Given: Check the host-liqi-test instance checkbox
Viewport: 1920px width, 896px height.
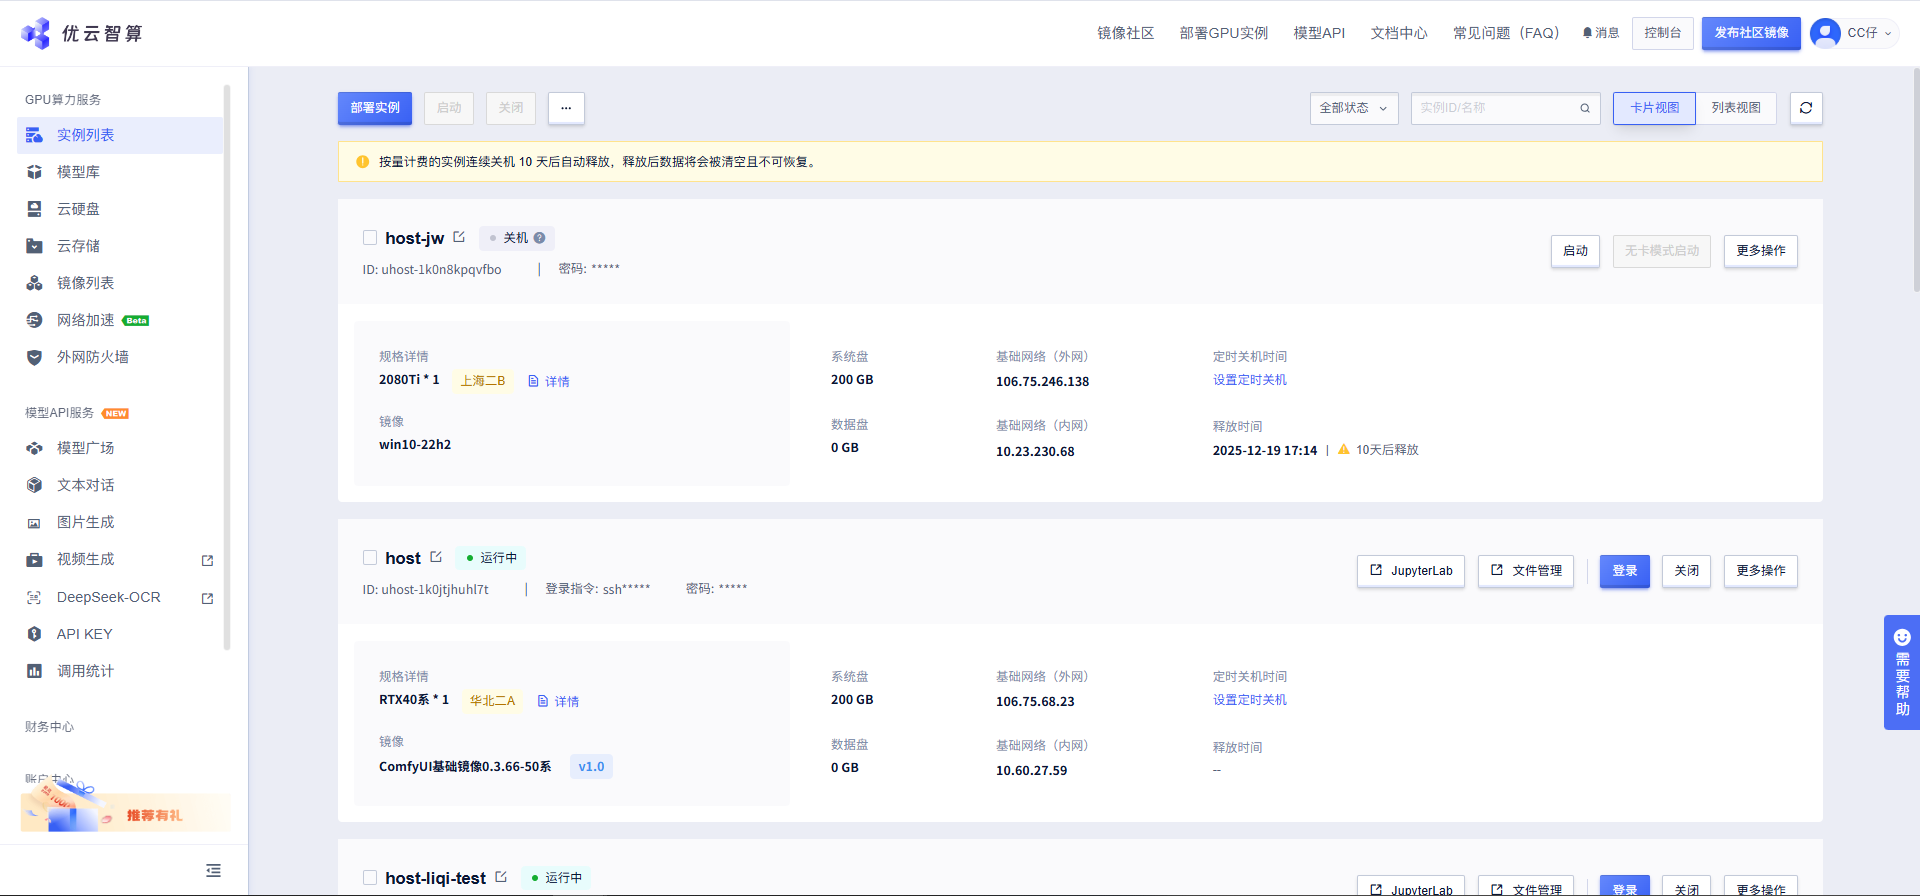Looking at the screenshot, I should pos(370,878).
